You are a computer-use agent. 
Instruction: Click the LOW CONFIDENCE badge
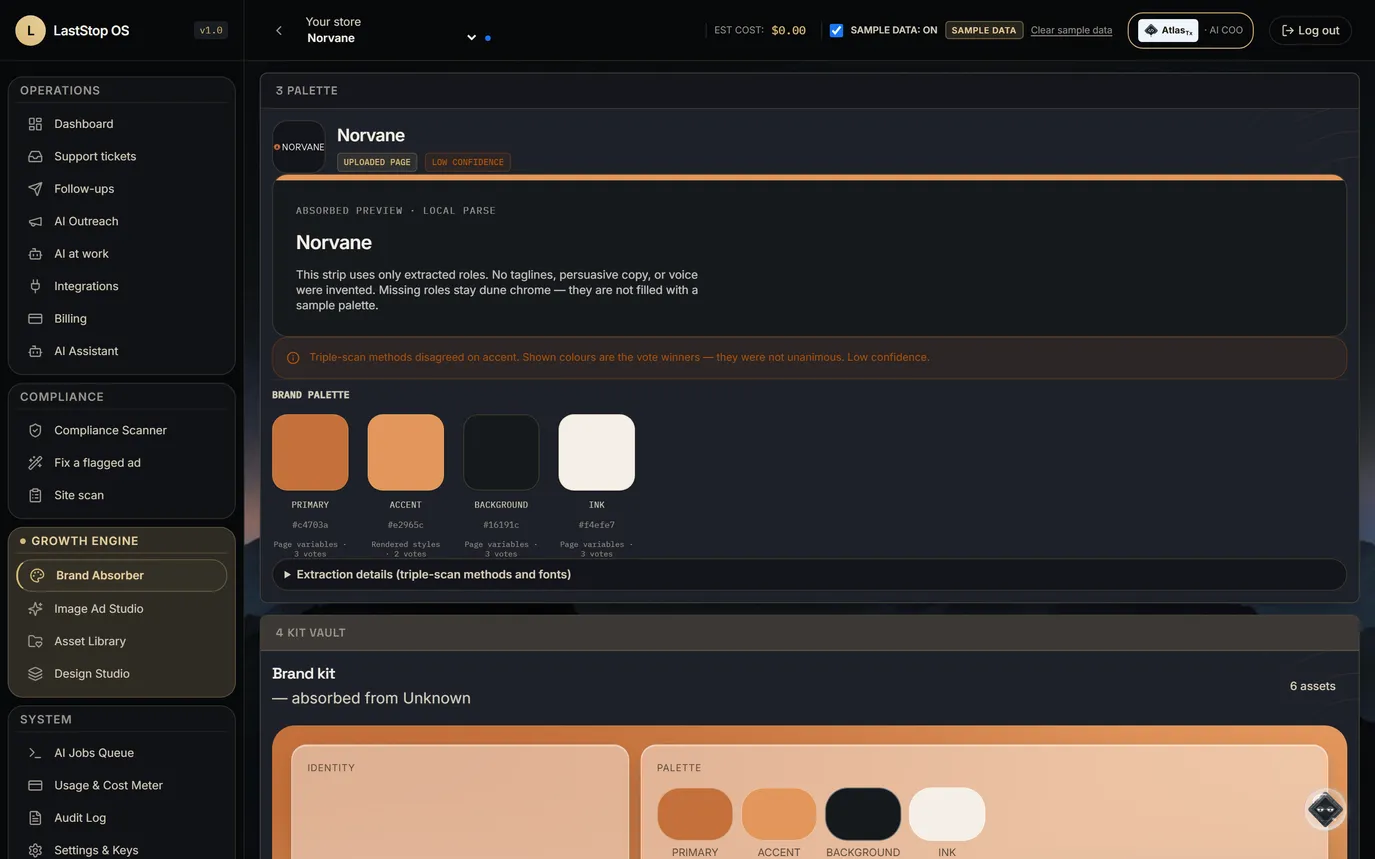pyautogui.click(x=468, y=162)
